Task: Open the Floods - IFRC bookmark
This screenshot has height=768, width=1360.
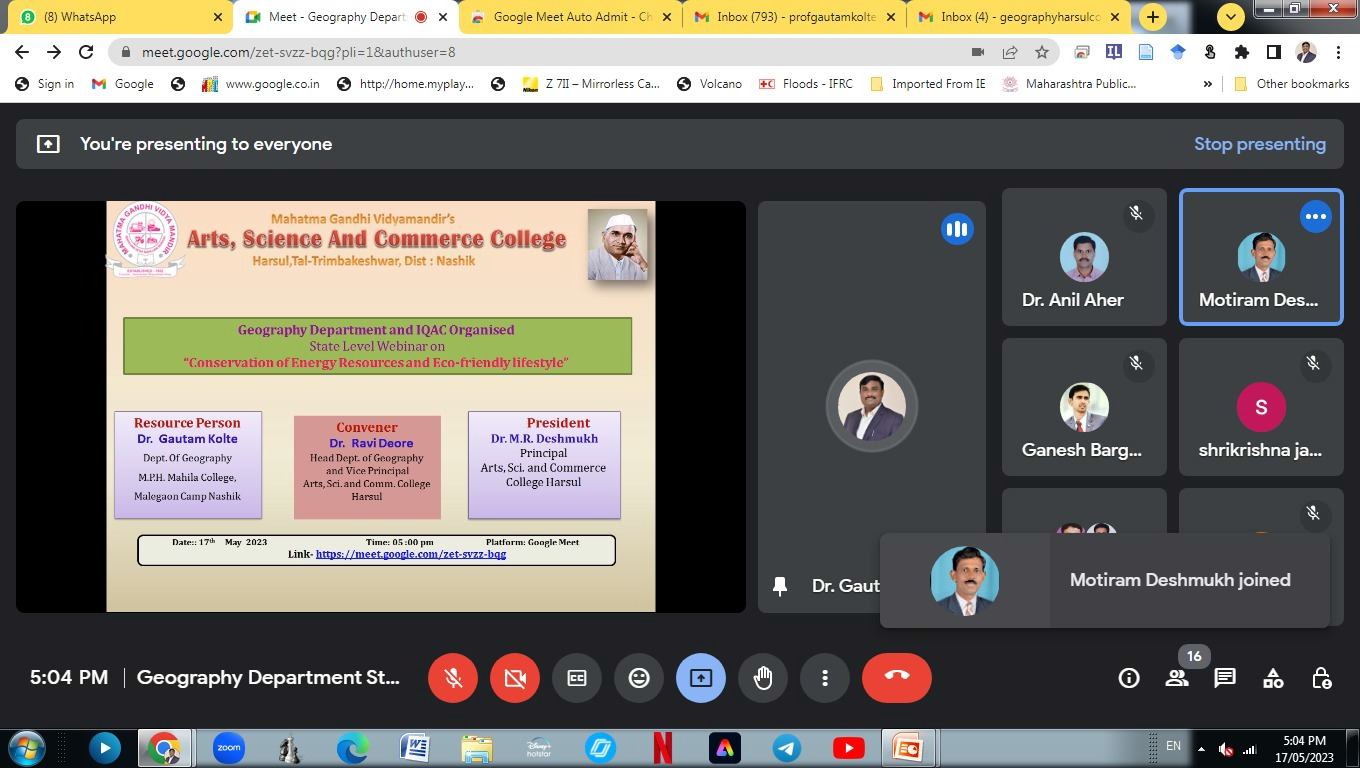Action: point(805,84)
